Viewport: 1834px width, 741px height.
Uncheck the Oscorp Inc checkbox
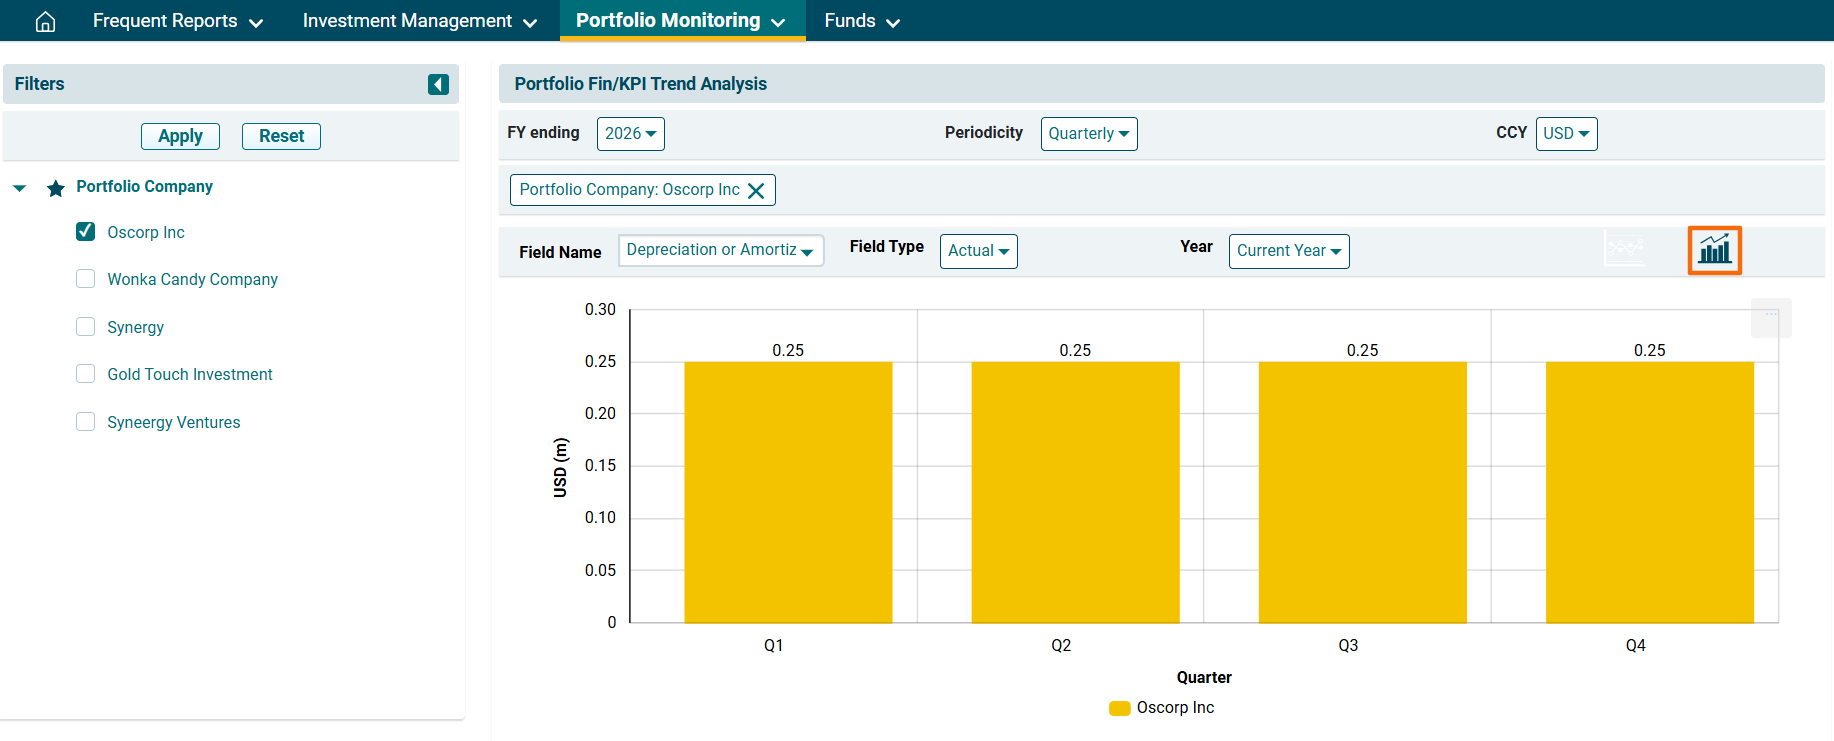(x=86, y=232)
